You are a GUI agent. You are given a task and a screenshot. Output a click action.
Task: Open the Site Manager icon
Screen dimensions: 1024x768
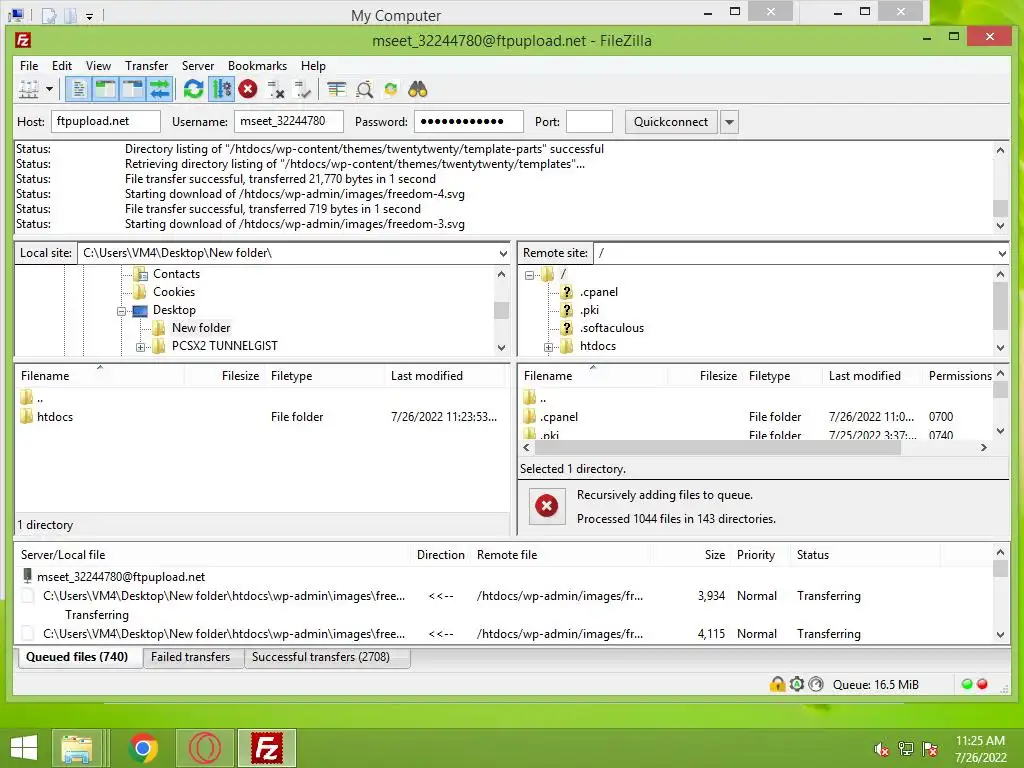28,89
